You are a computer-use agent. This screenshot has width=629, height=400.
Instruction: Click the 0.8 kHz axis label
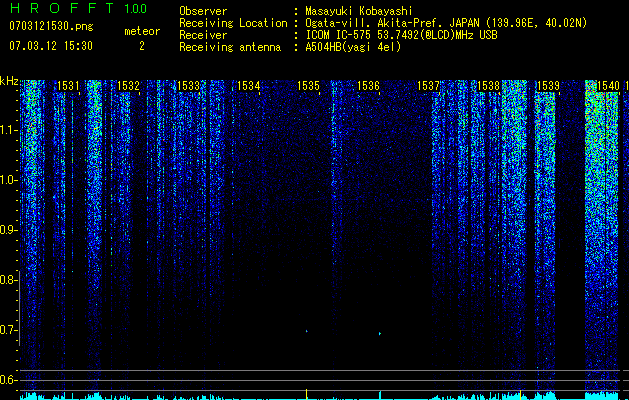coord(8,280)
